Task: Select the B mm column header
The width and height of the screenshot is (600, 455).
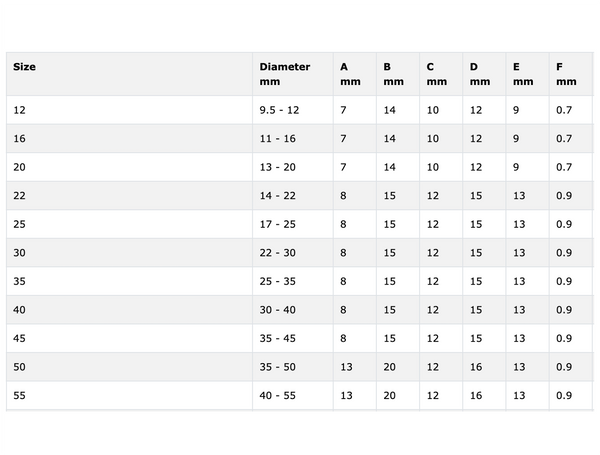Action: [x=392, y=74]
